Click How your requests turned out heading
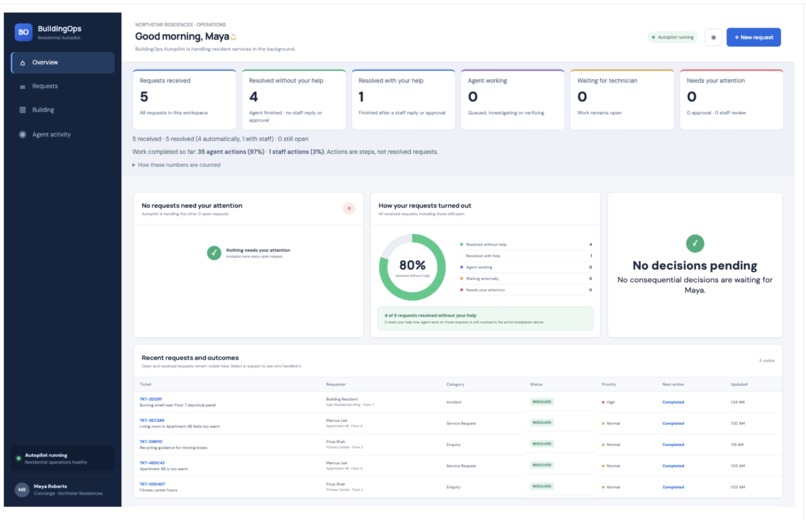 [x=425, y=206]
